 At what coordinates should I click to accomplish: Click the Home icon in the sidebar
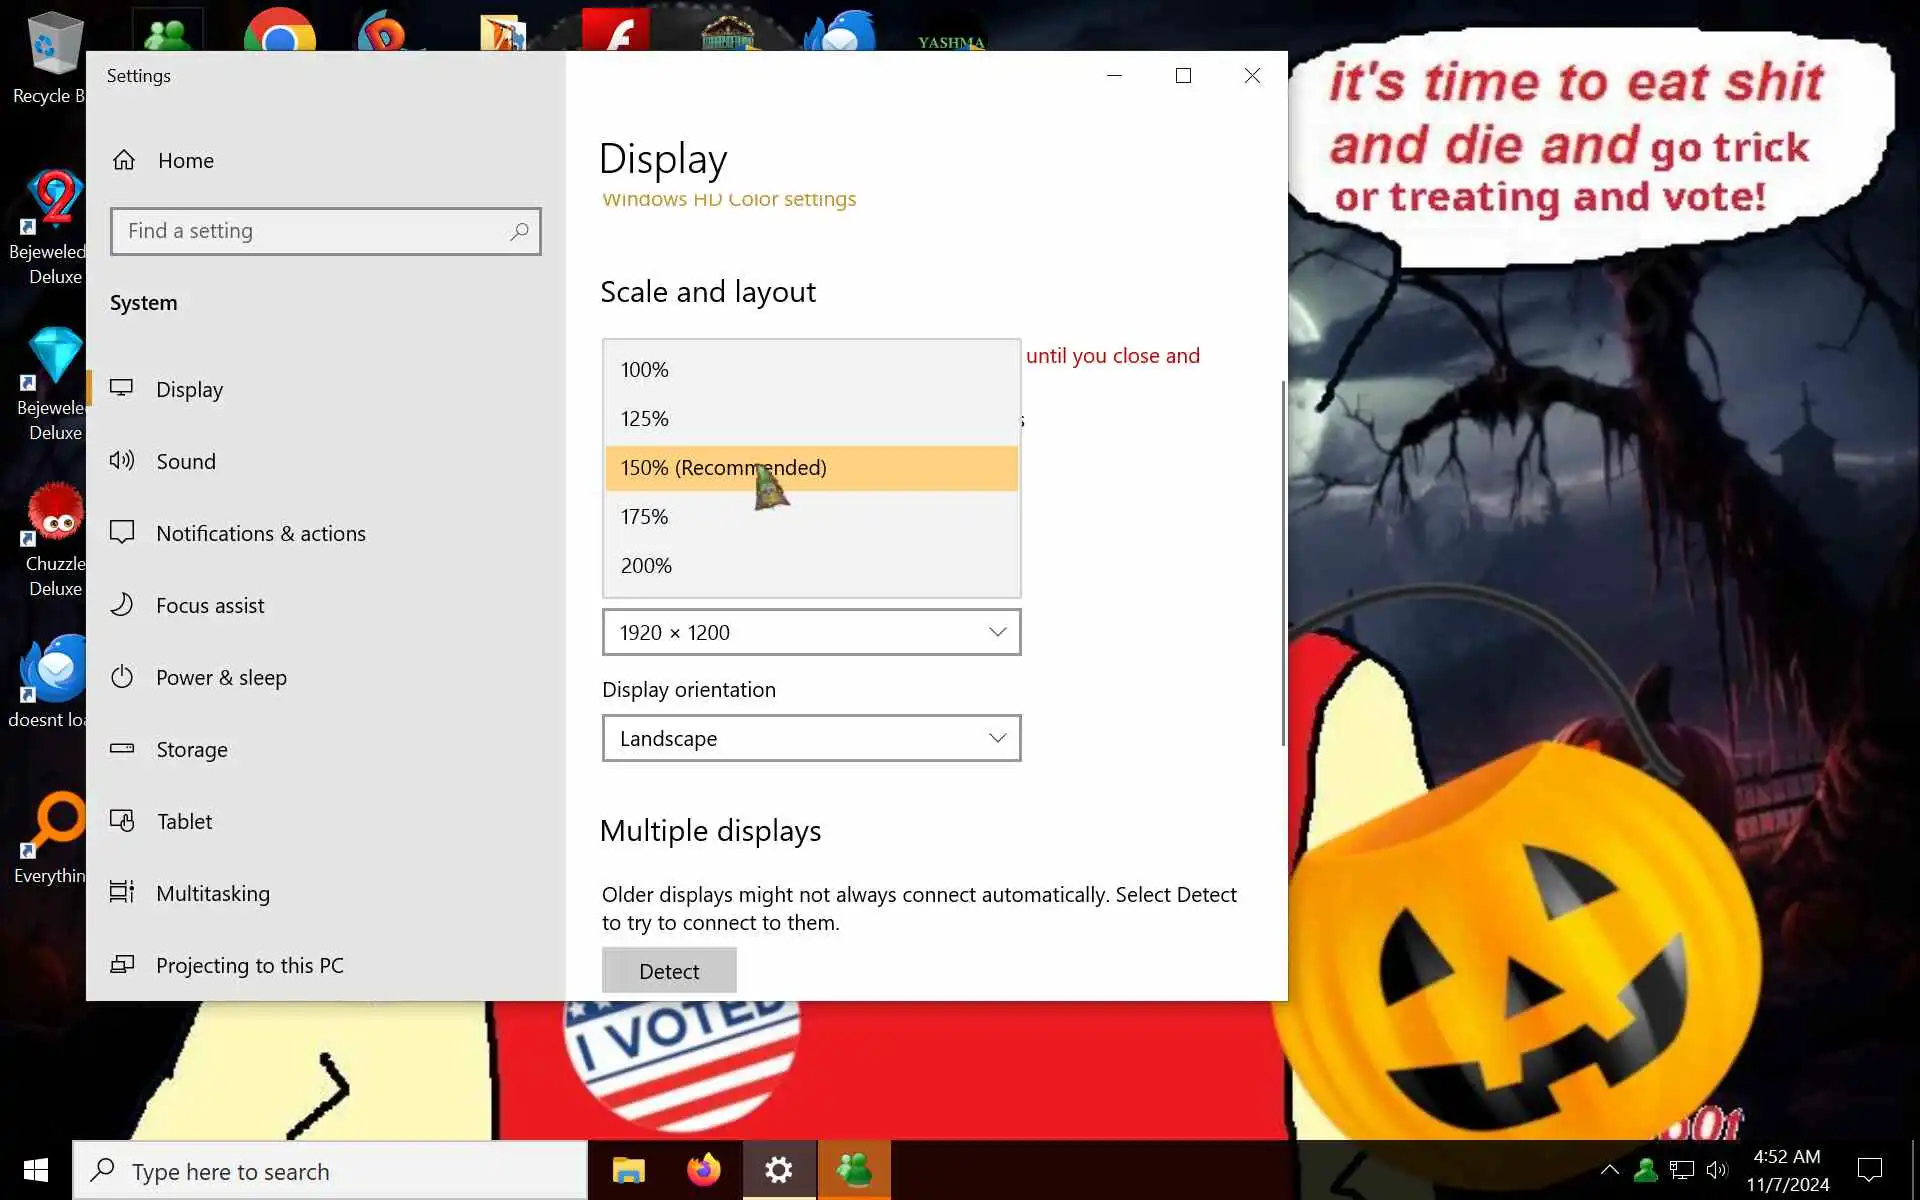coord(124,160)
